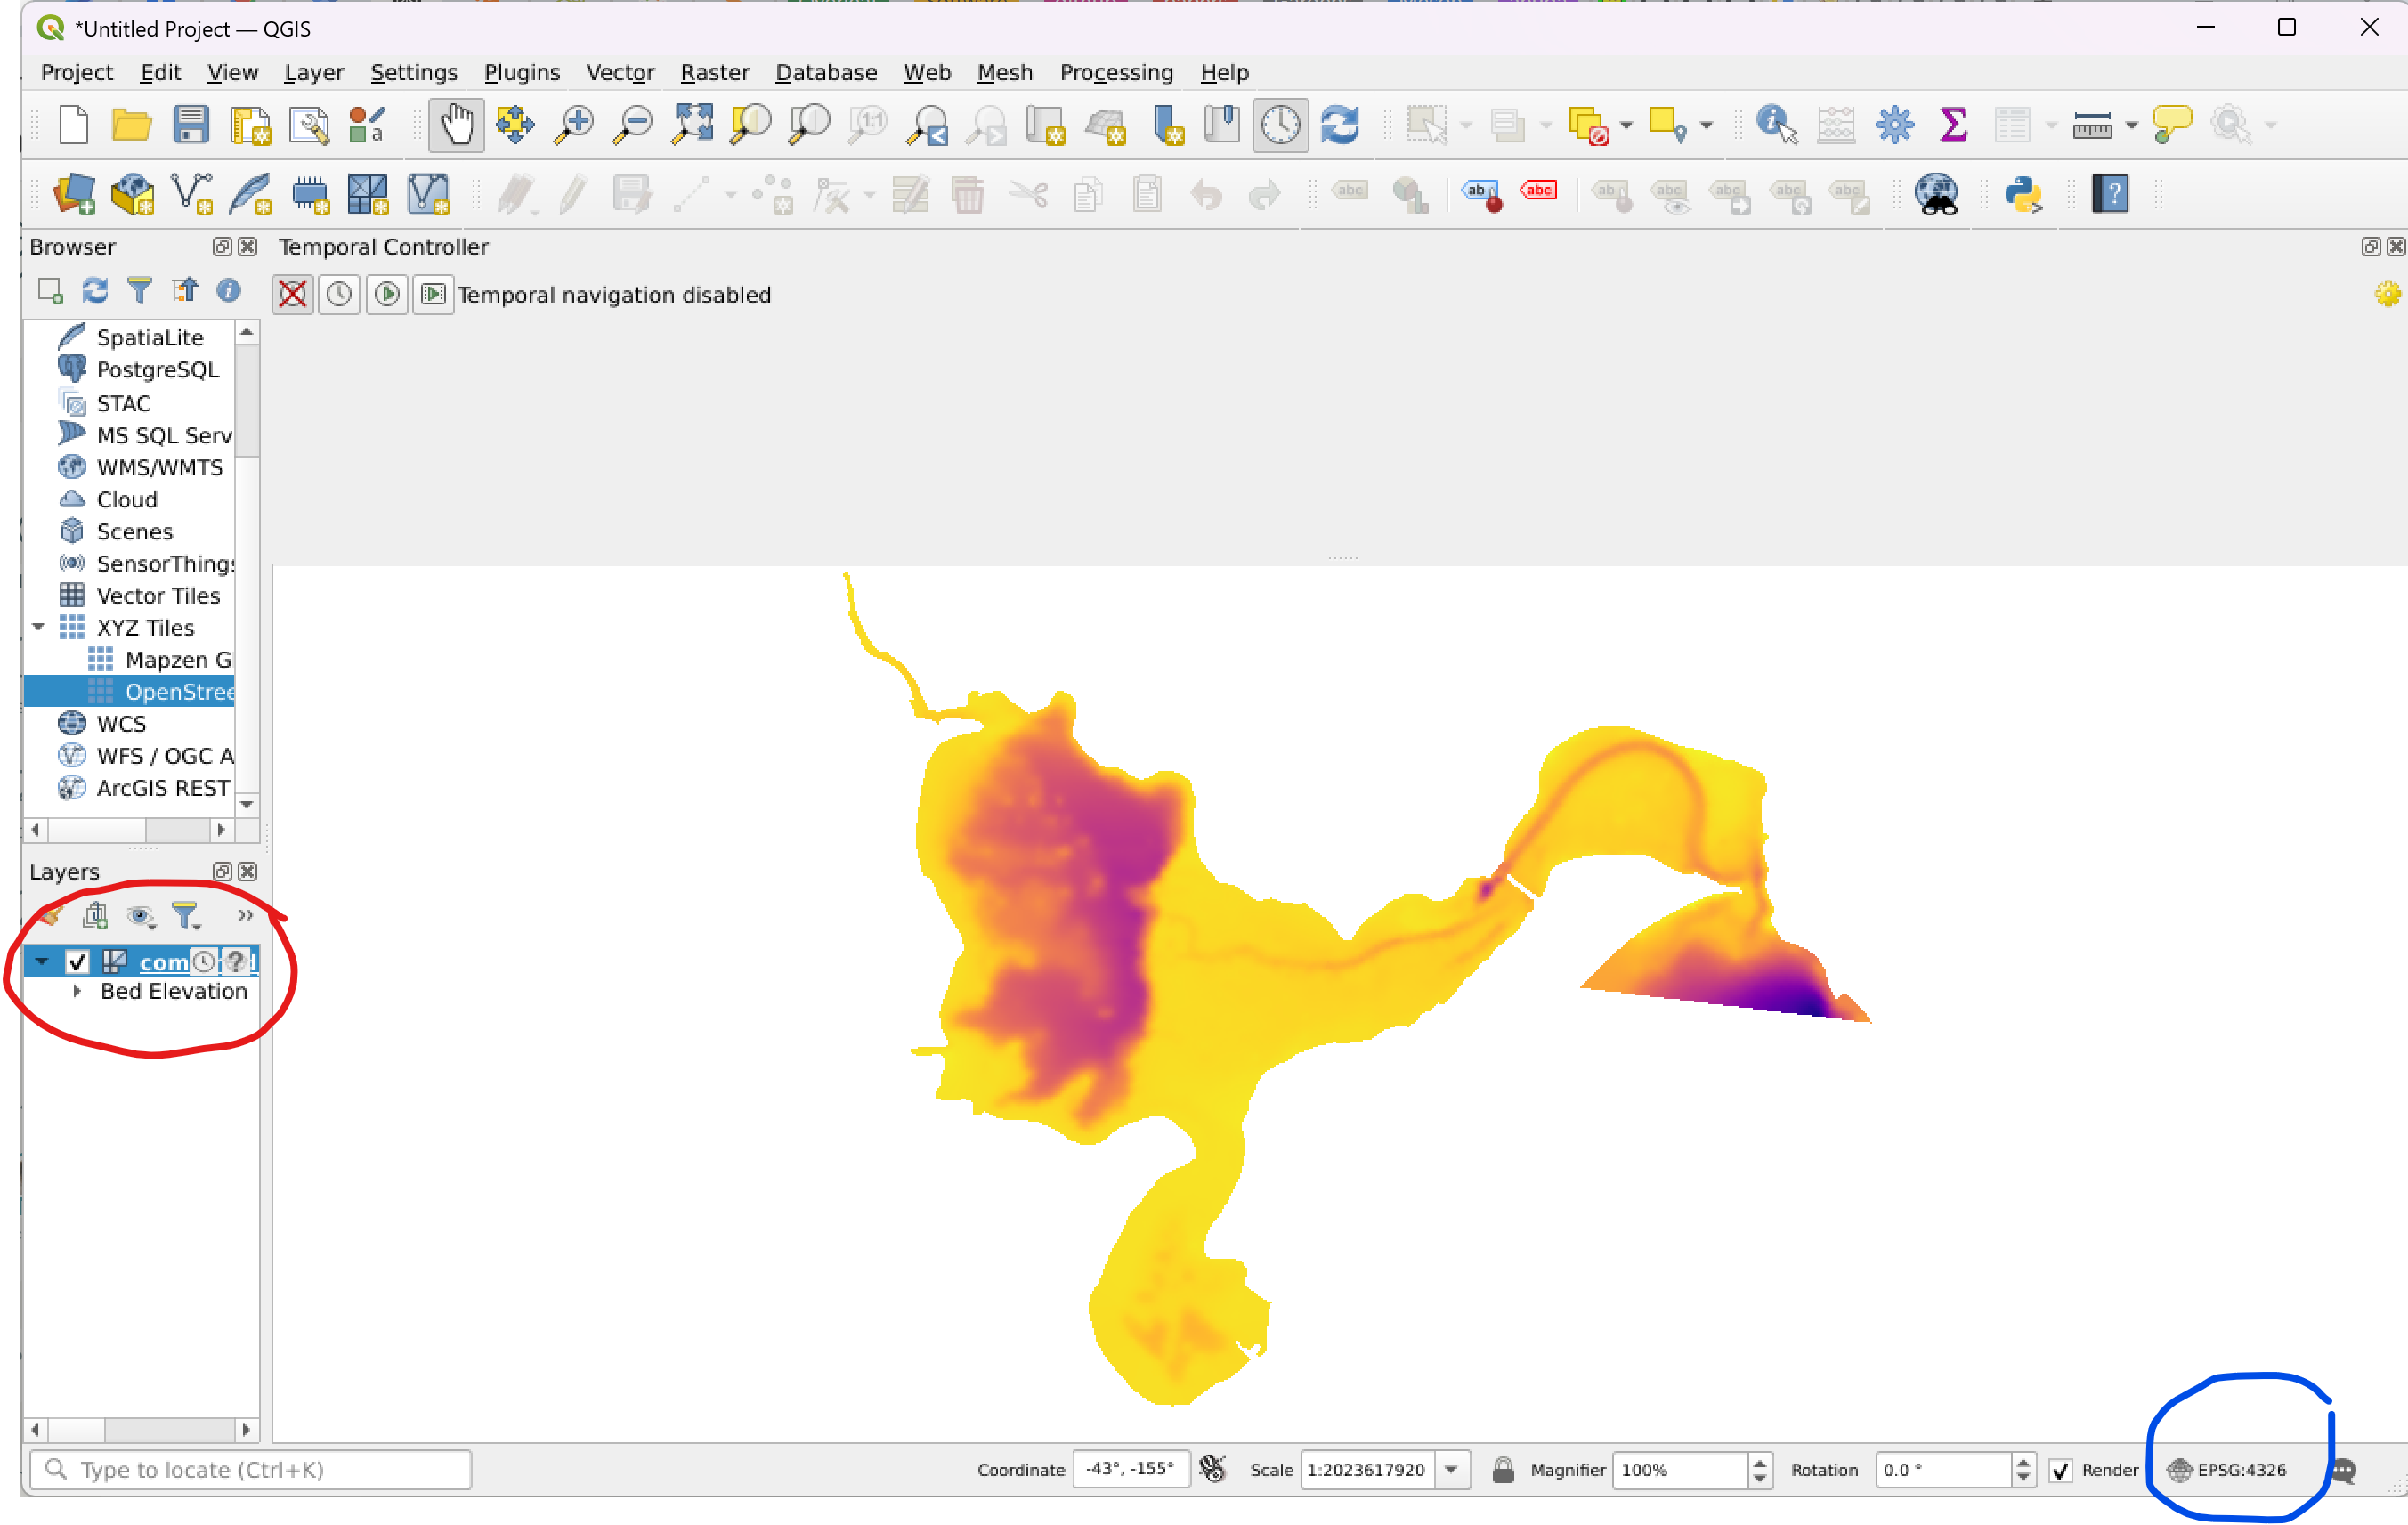2408x1525 pixels.
Task: Open the Raster menu
Action: [x=714, y=72]
